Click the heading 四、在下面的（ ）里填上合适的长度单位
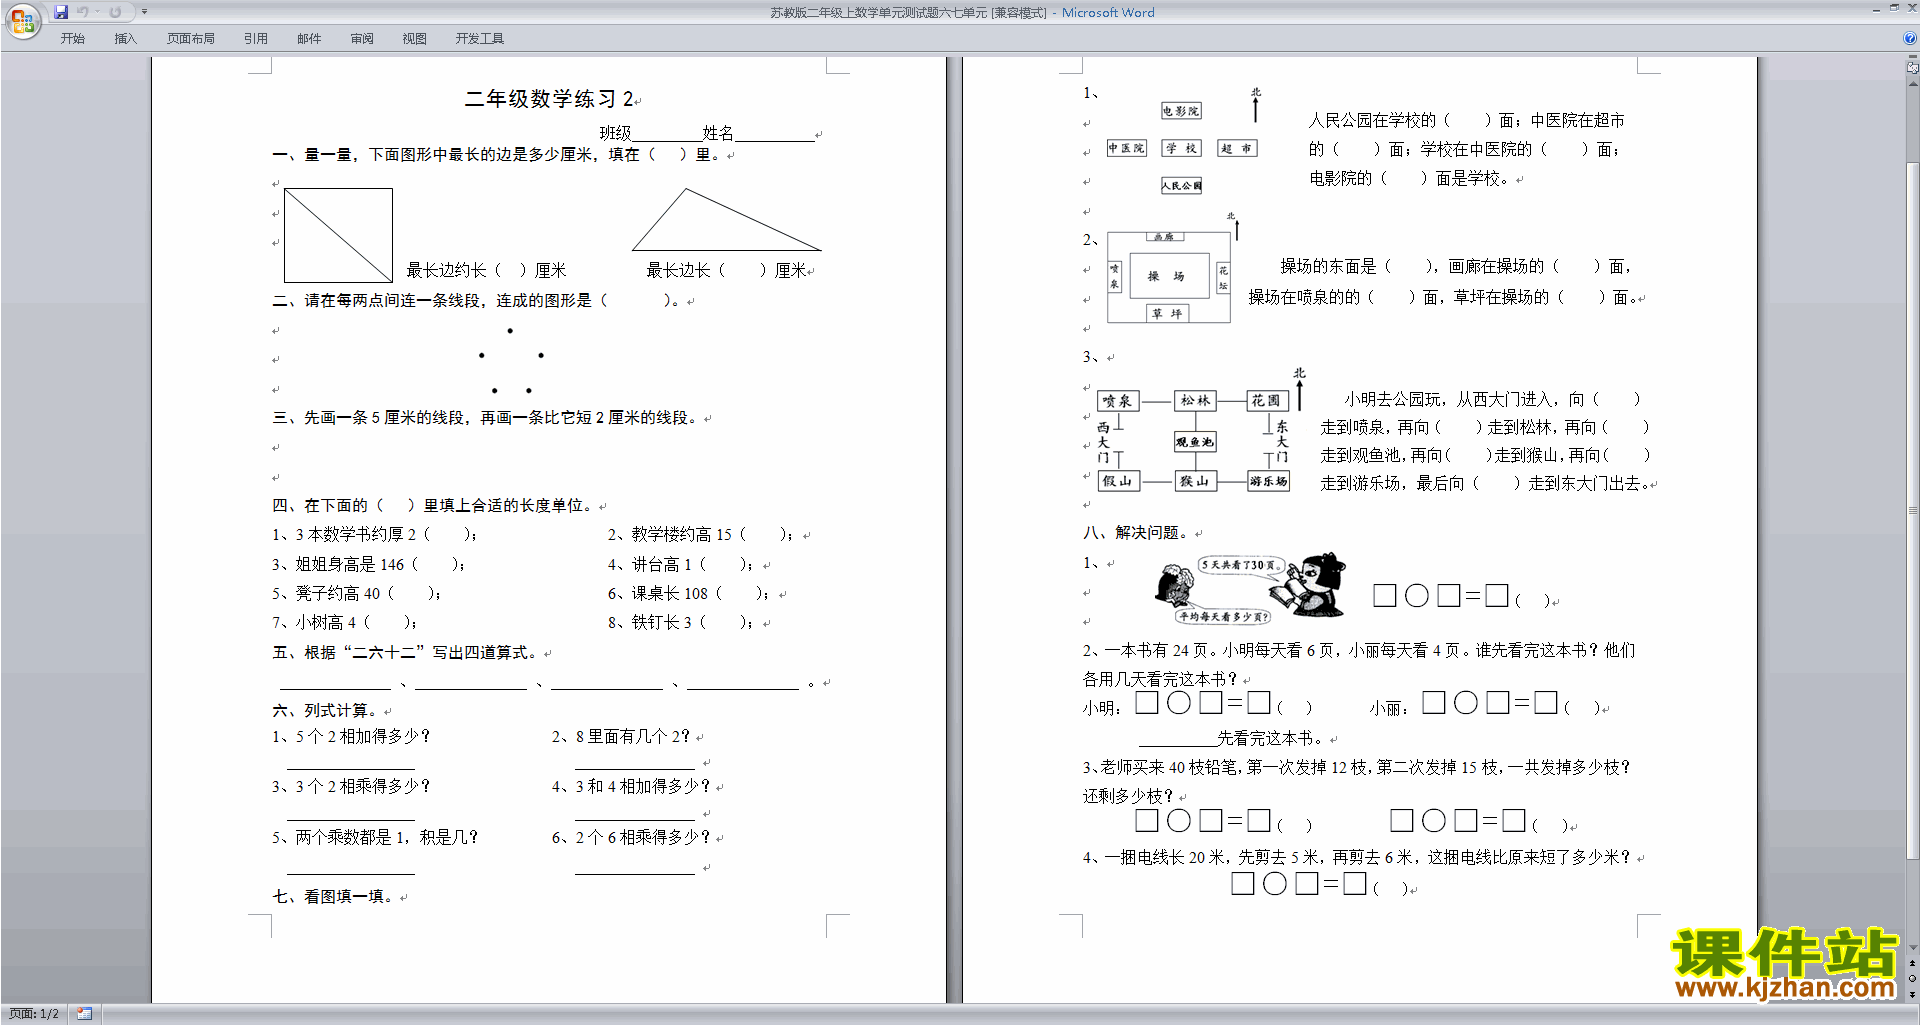 coord(434,506)
